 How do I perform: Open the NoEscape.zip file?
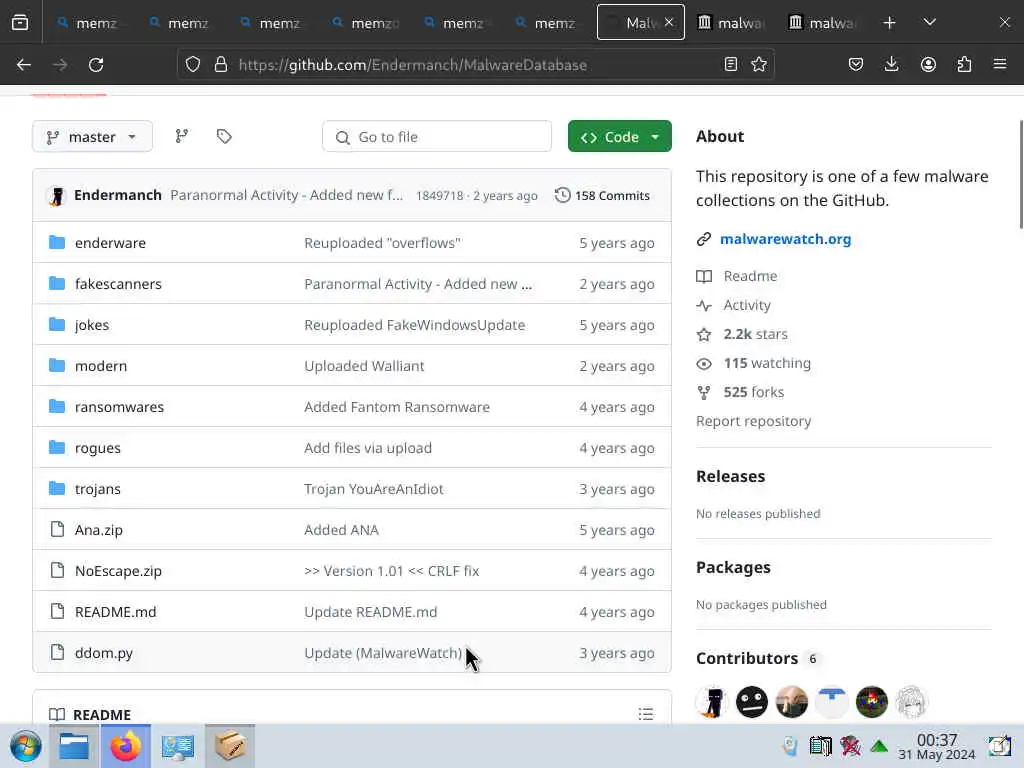(118, 571)
